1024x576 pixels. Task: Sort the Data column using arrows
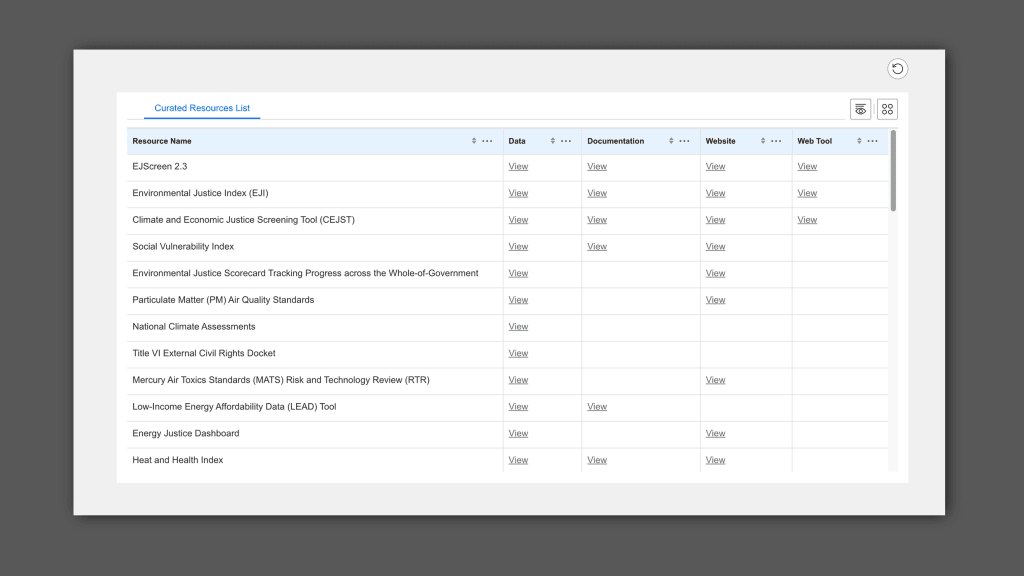[552, 141]
